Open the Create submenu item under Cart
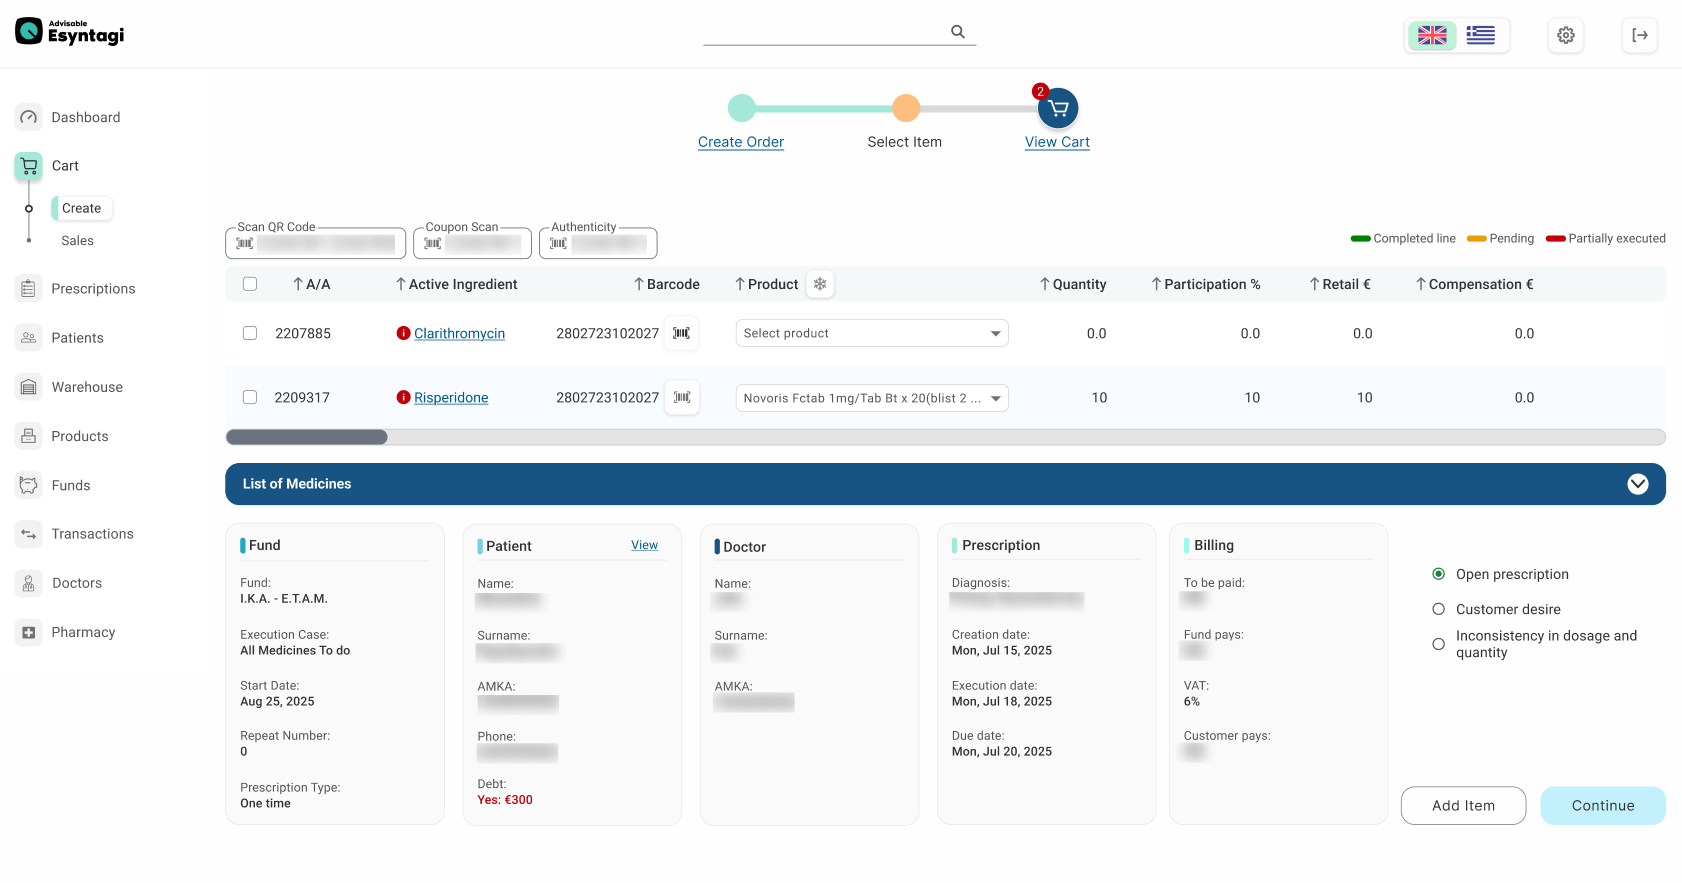 click(82, 208)
